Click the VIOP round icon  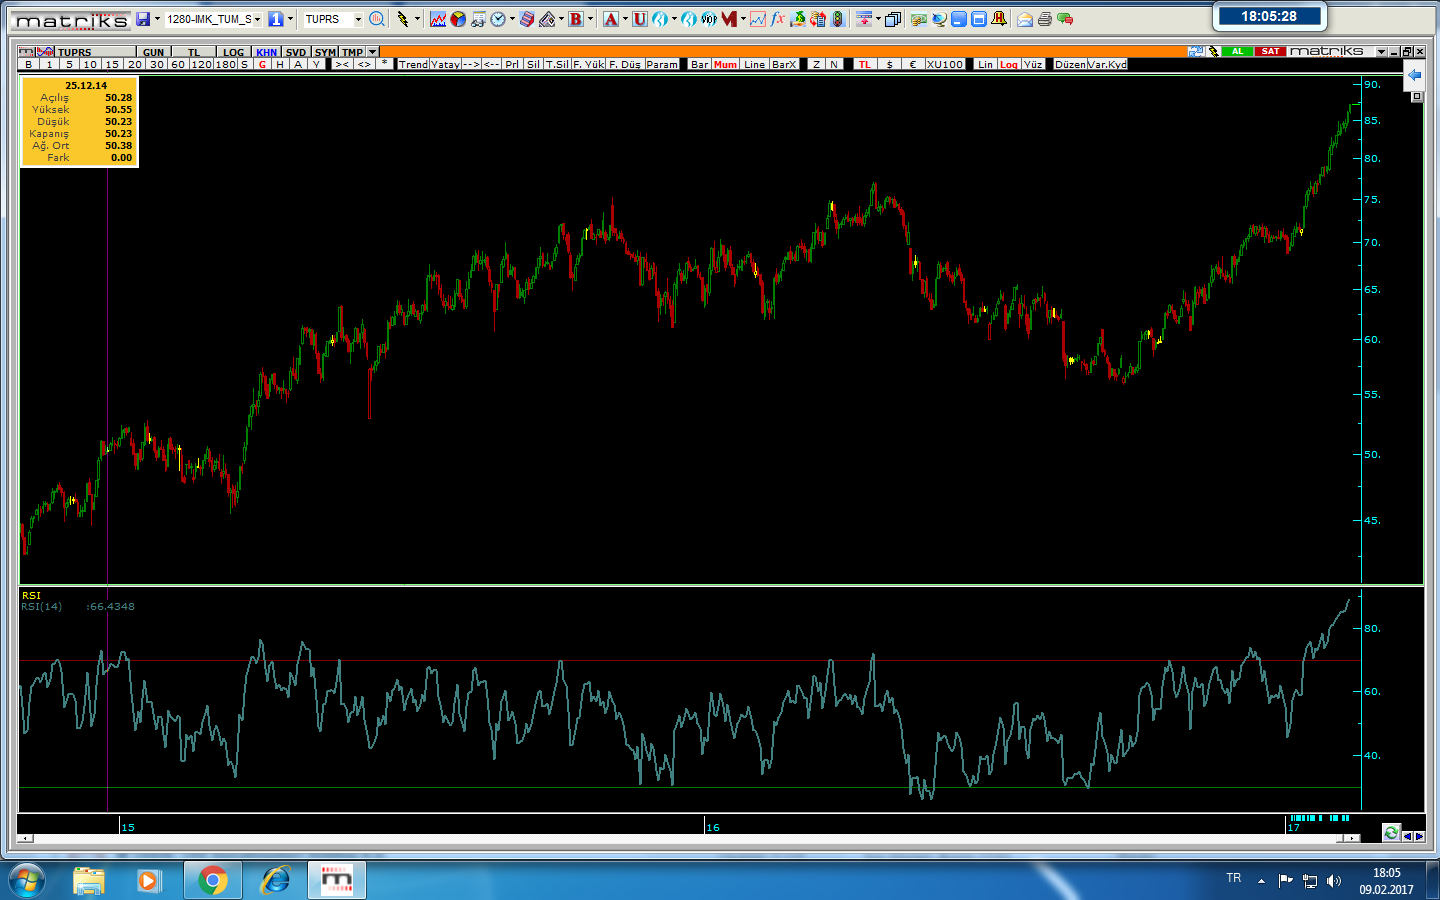(x=708, y=19)
